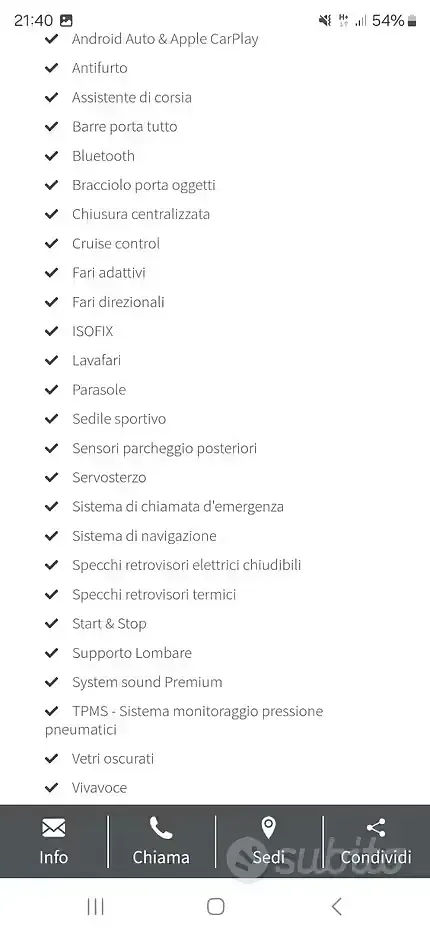430x932 pixels.
Task: Tap the Sensori parcheggio posteriori text
Action: [x=164, y=448]
